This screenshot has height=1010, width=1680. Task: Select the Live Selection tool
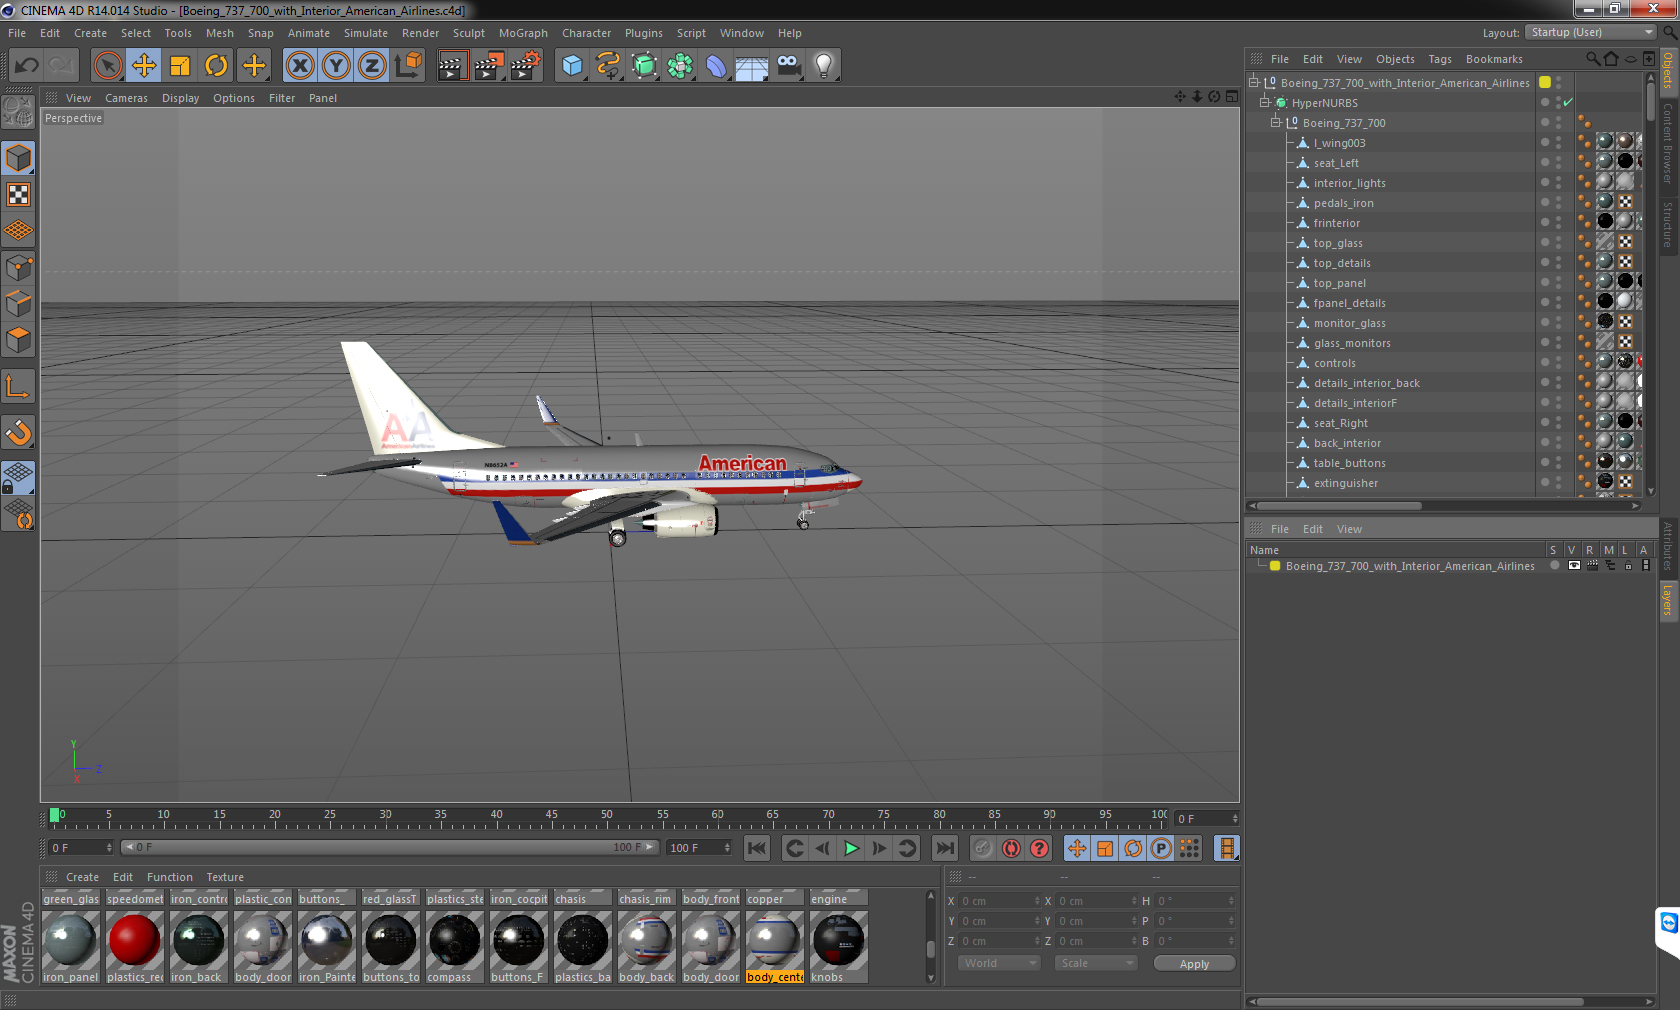[107, 66]
